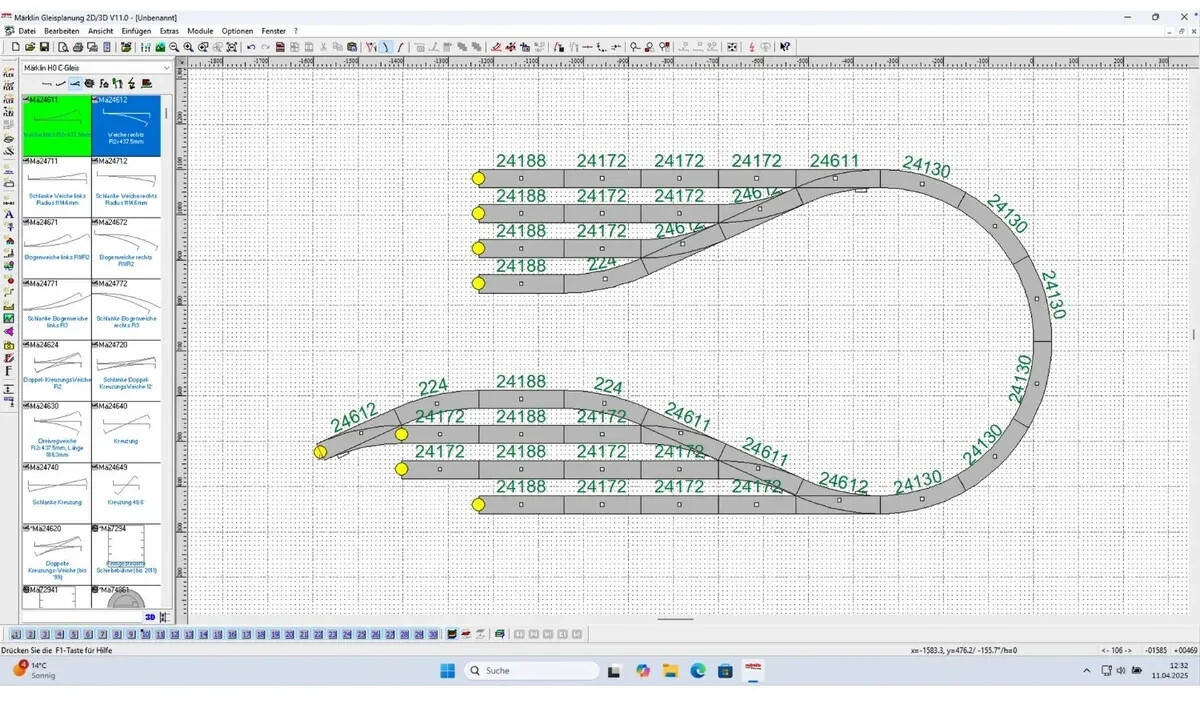Image resolution: width=1200 pixels, height=712 pixels.
Task: Create a new track plan file
Action: pyautogui.click(x=15, y=47)
